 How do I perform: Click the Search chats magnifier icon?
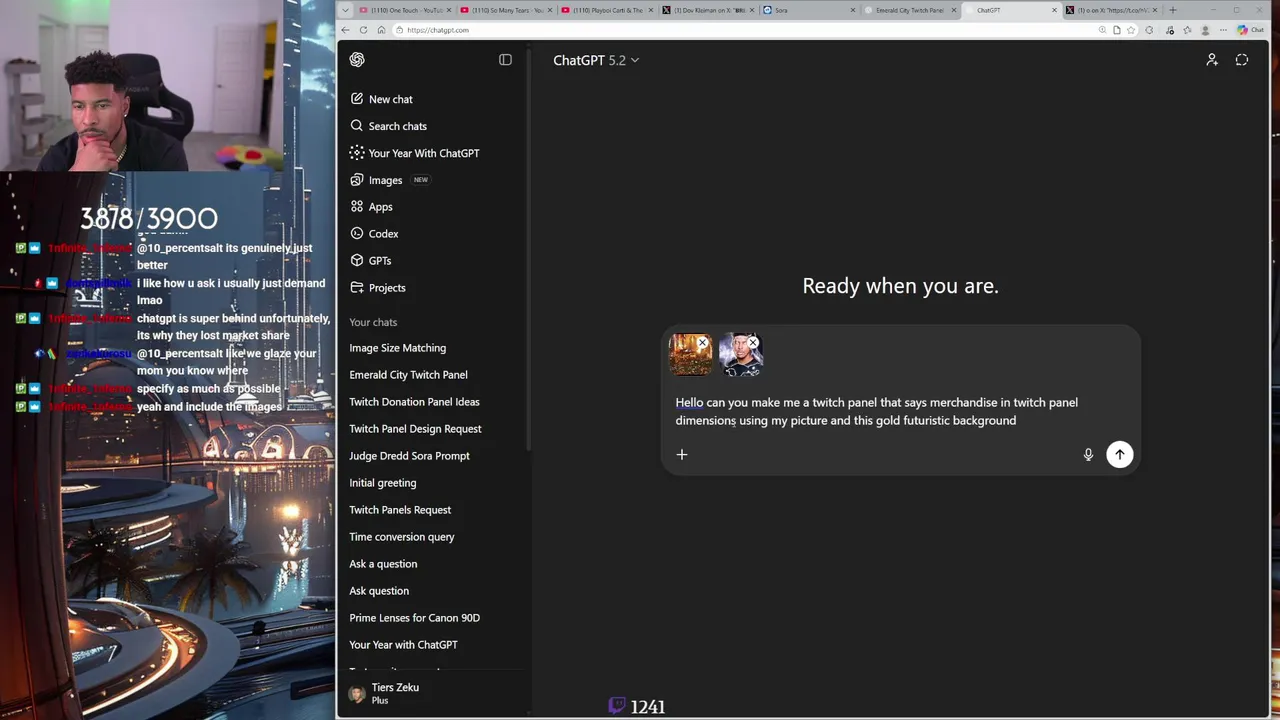(x=357, y=126)
